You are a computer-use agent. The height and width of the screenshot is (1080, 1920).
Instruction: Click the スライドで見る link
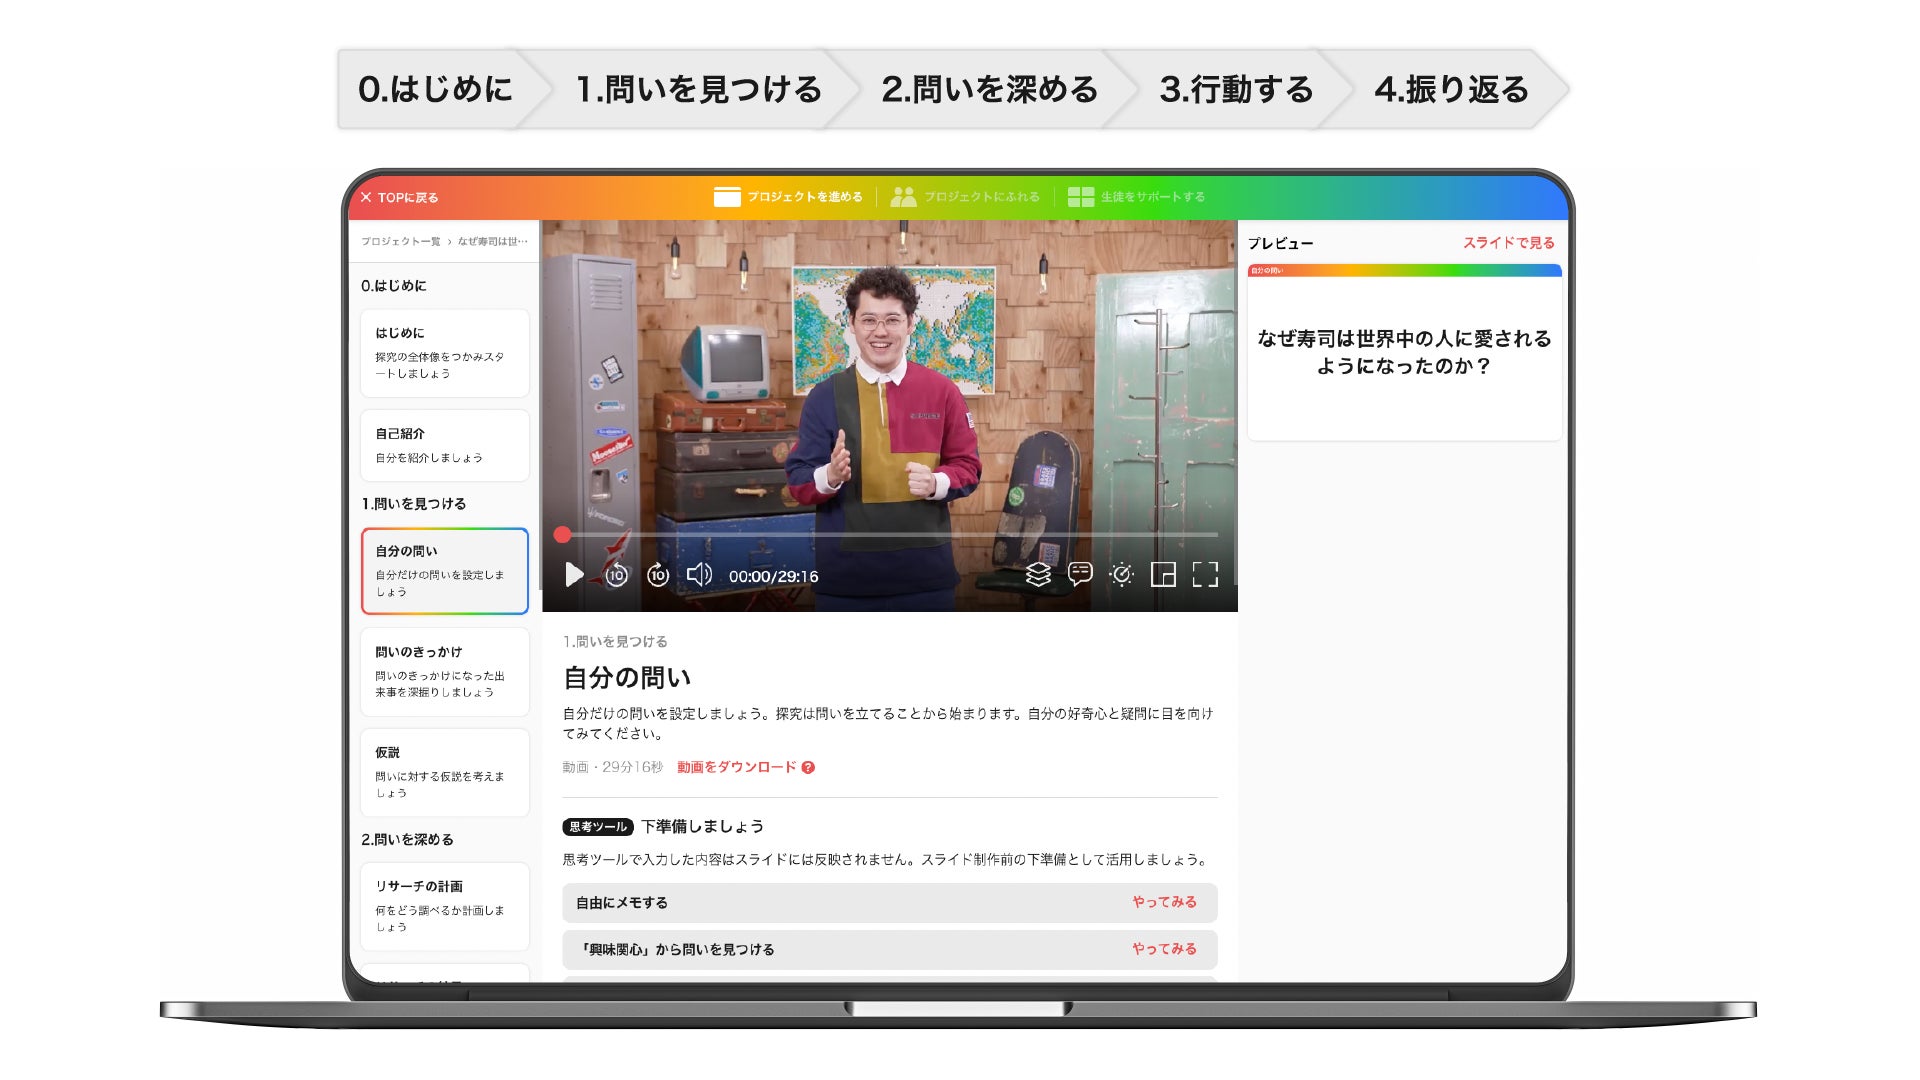(1508, 243)
